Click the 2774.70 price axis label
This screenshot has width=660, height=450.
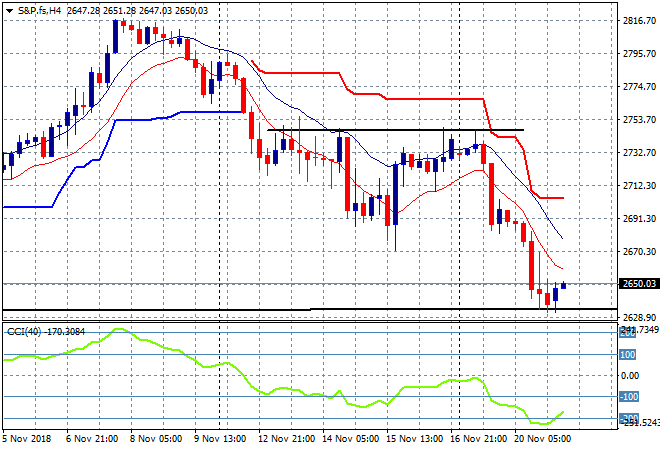coord(639,86)
